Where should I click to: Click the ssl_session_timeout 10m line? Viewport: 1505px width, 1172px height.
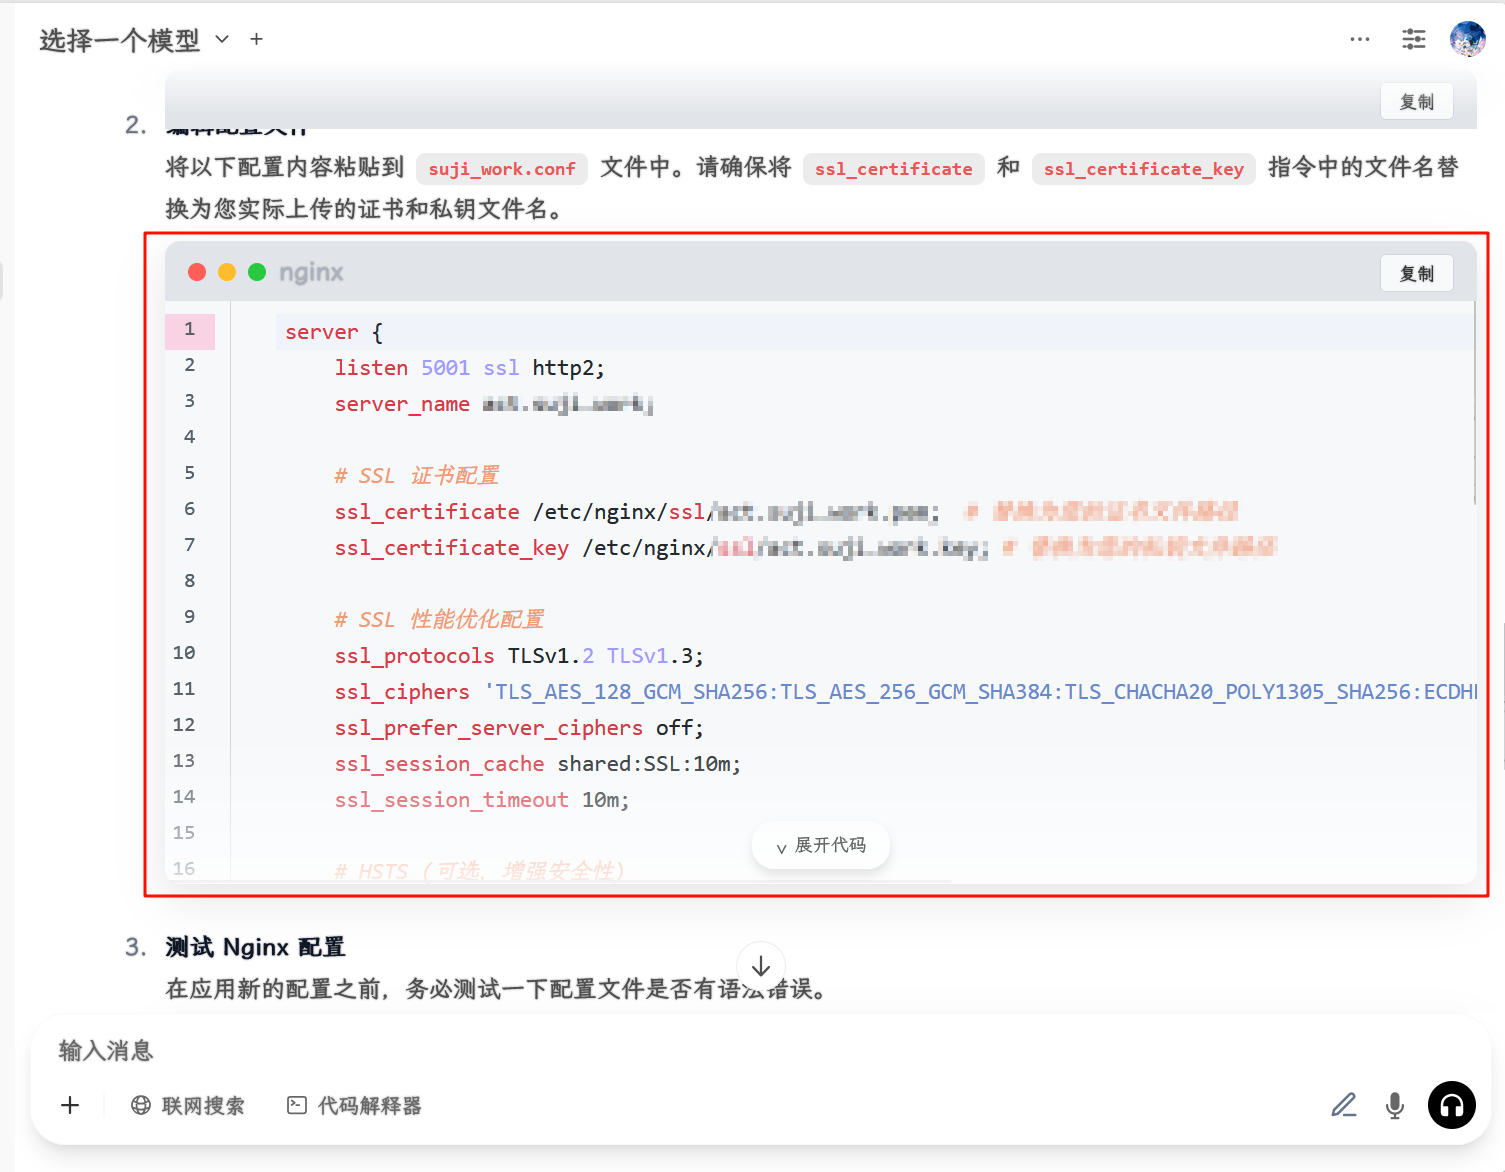(482, 800)
